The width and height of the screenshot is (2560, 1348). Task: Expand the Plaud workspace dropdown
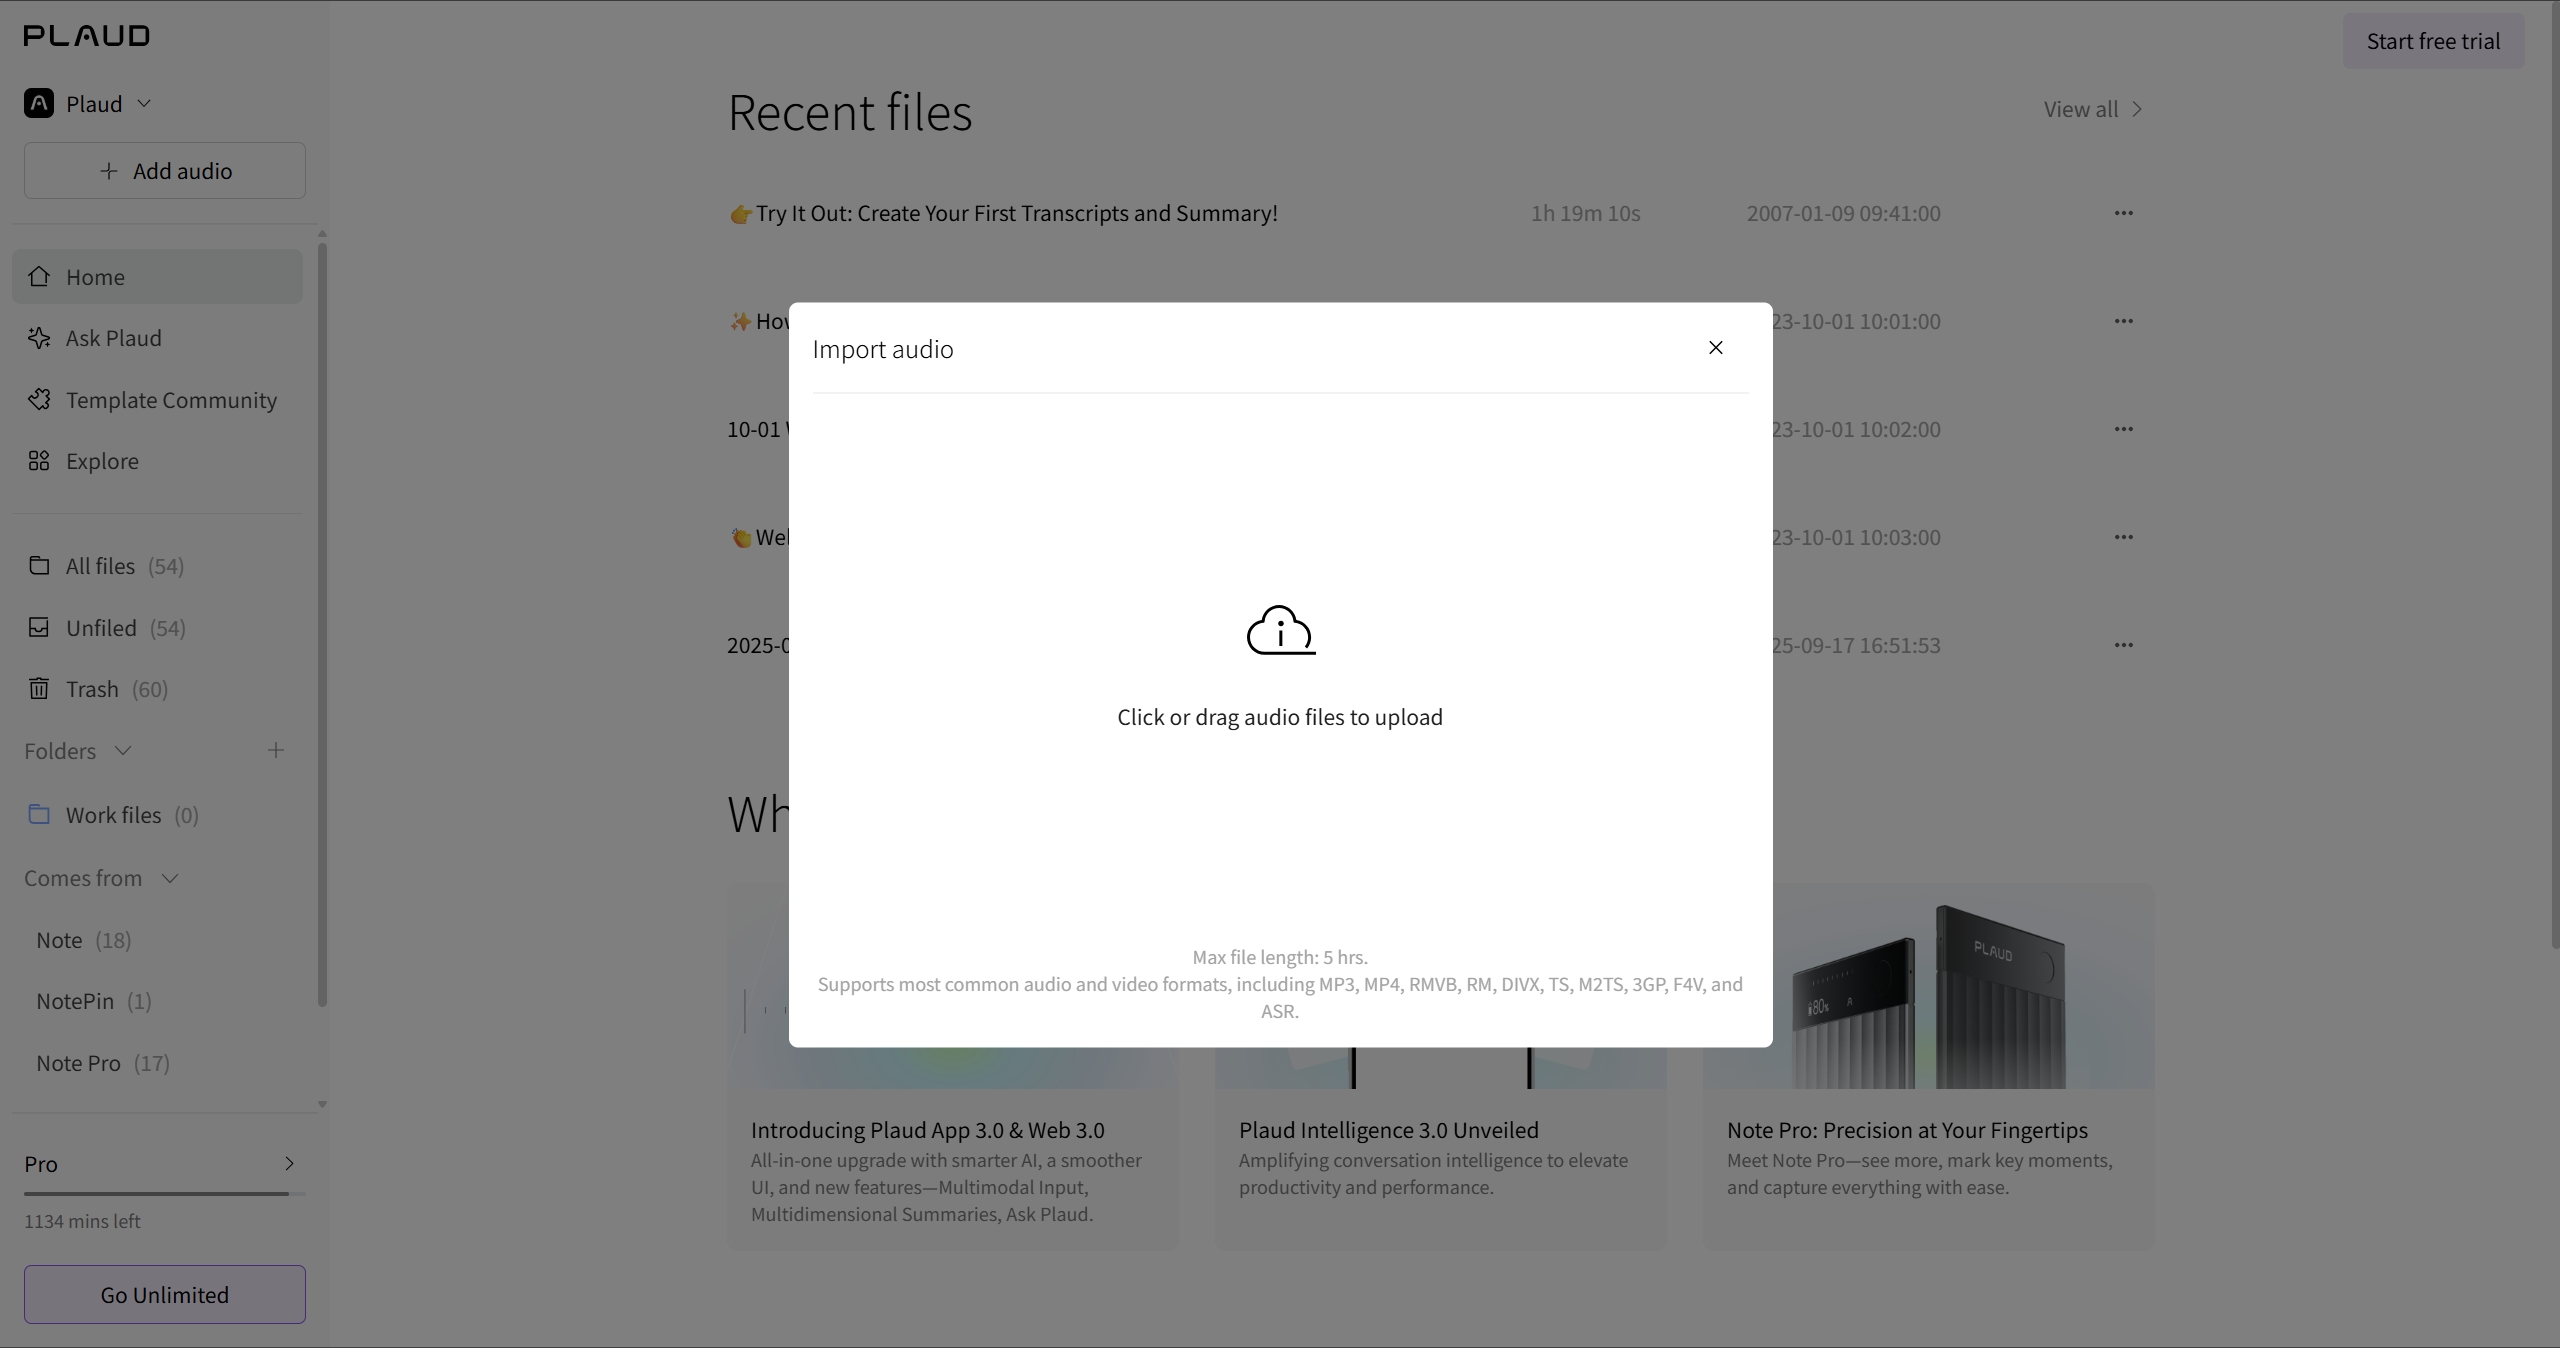[144, 103]
